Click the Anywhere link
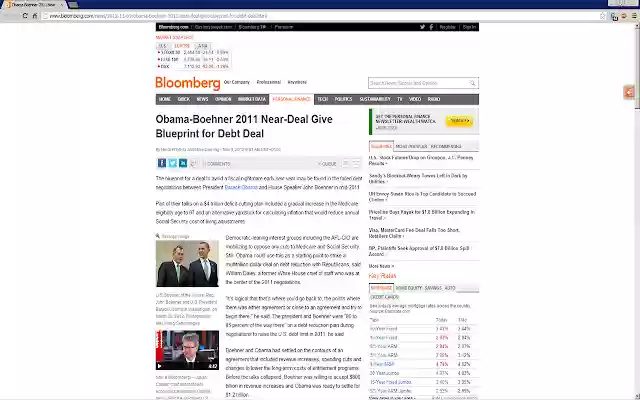640x400 pixels. click(297, 82)
